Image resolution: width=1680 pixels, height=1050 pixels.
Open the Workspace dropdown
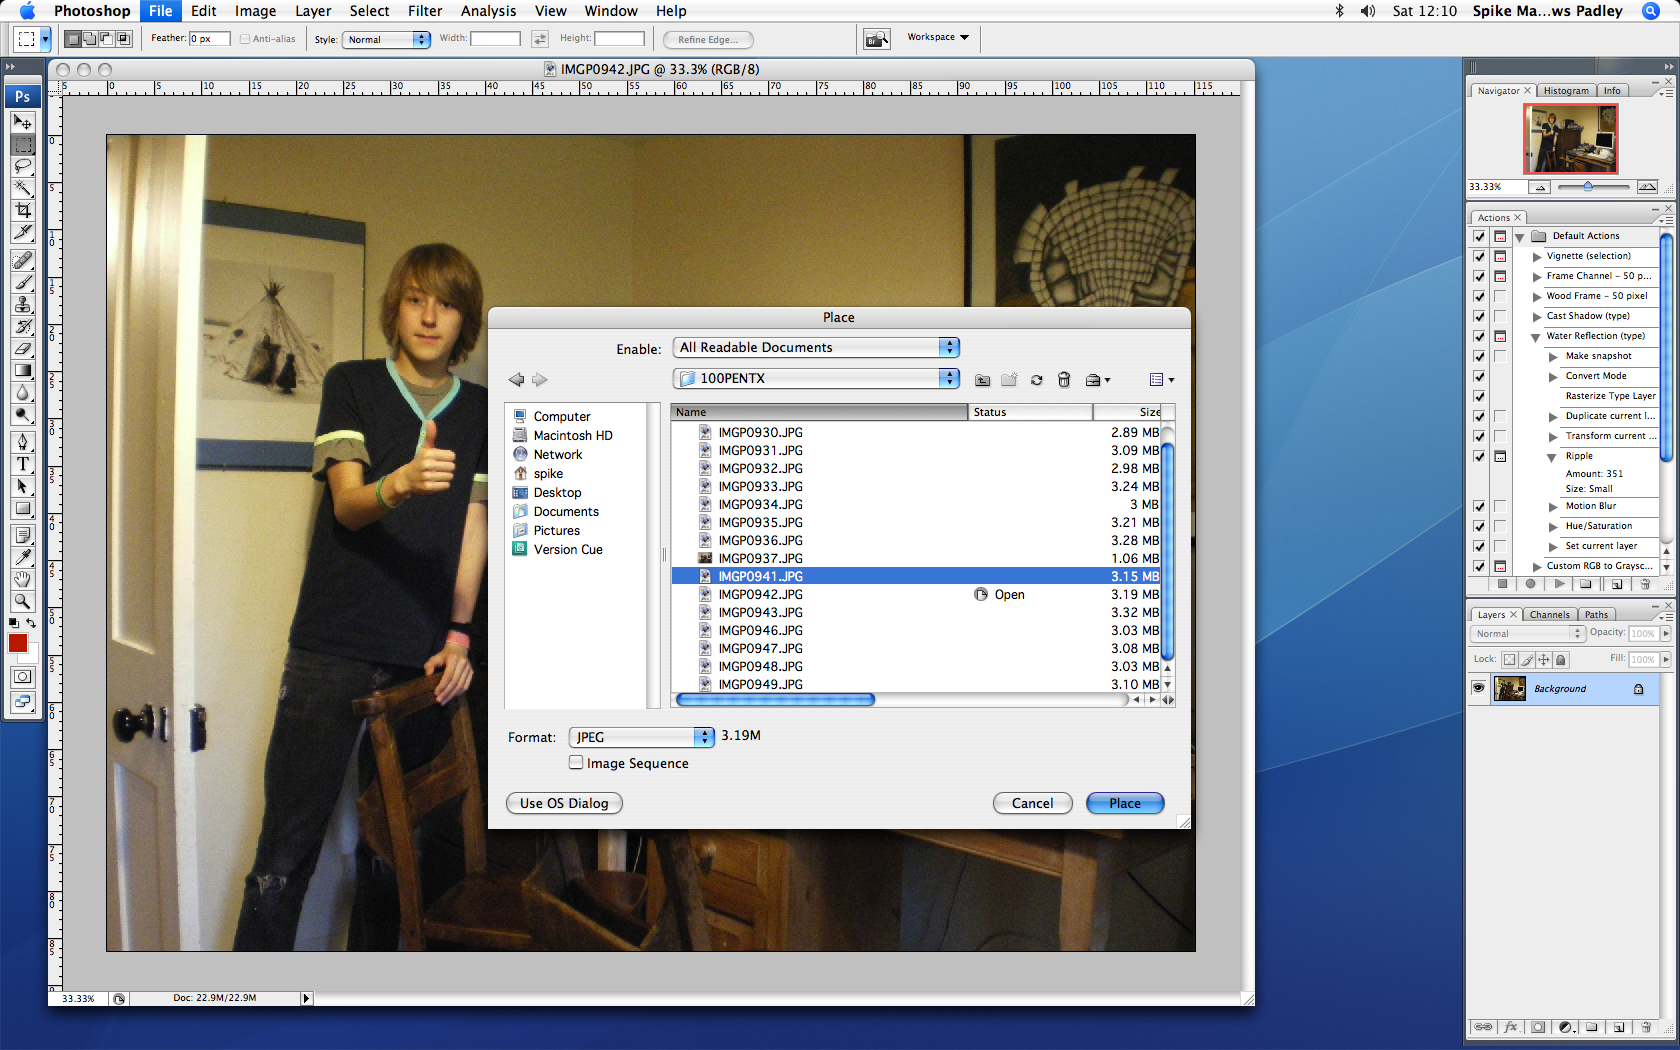tap(938, 37)
